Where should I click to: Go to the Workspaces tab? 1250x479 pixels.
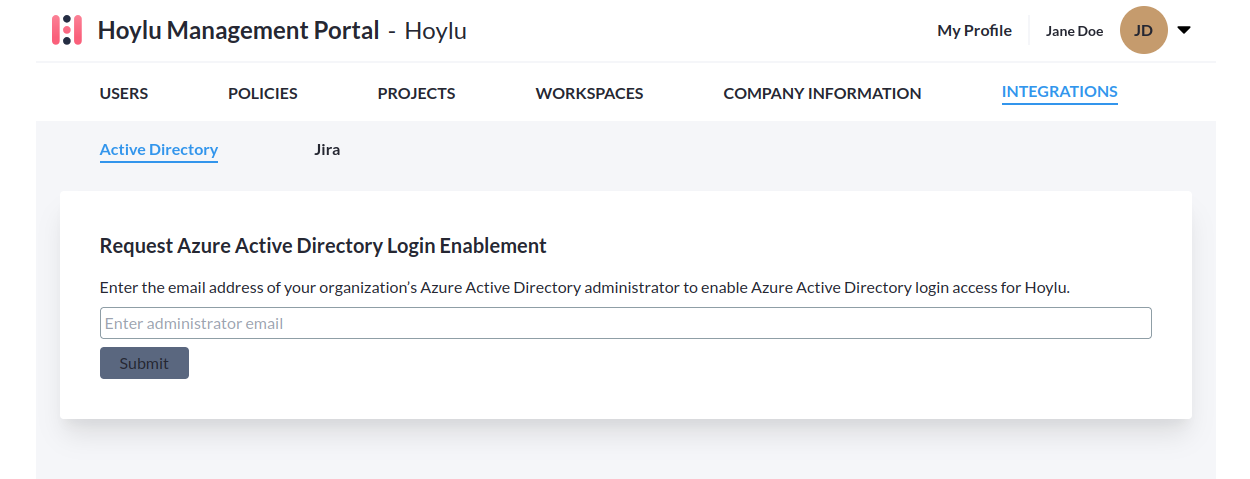pos(589,93)
